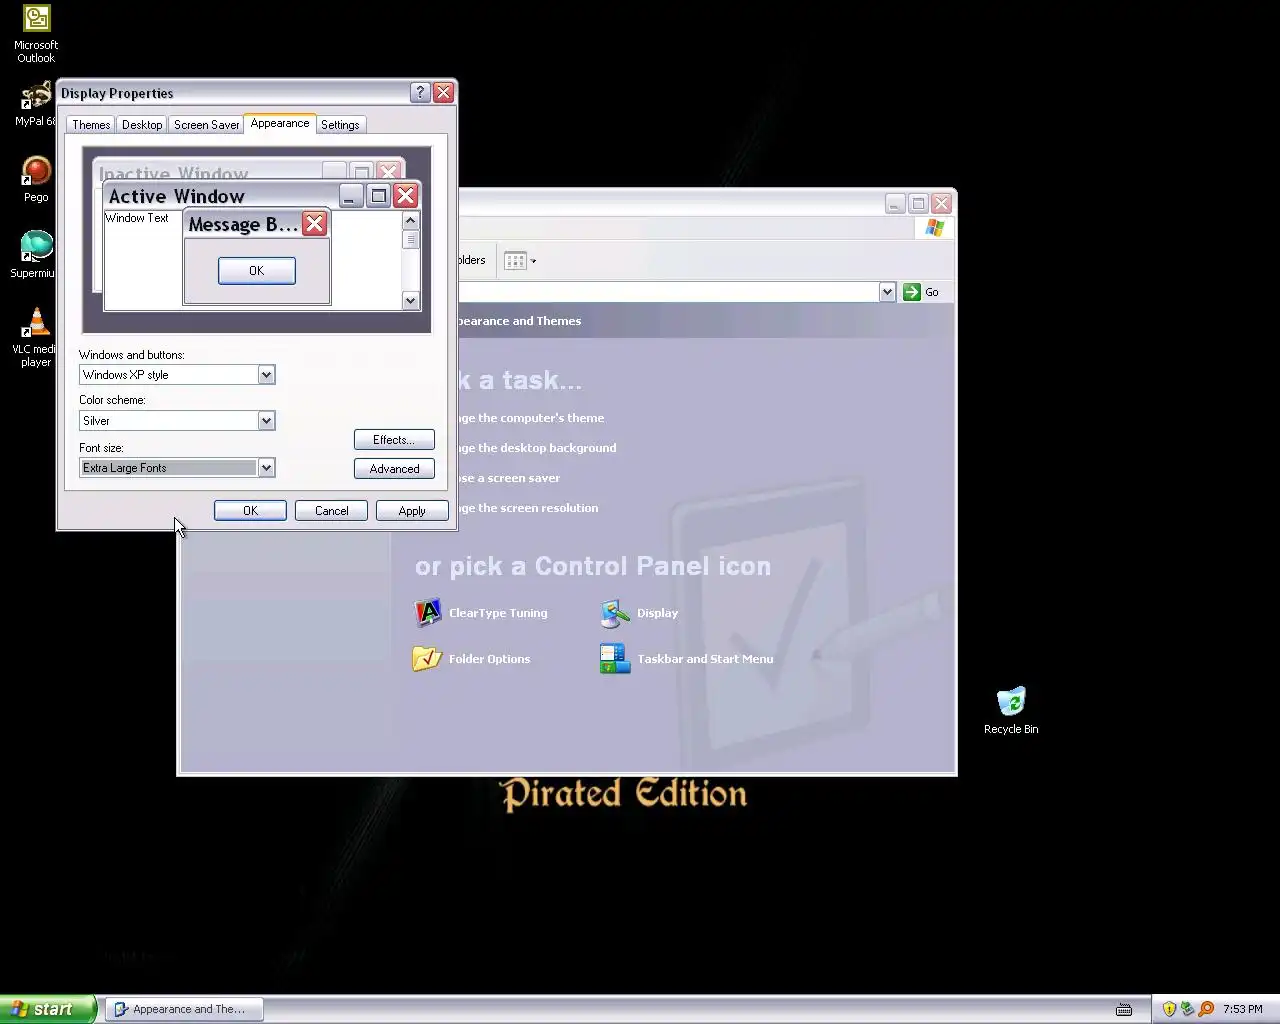This screenshot has height=1024, width=1280.
Task: Click the Cancel button
Action: click(331, 511)
